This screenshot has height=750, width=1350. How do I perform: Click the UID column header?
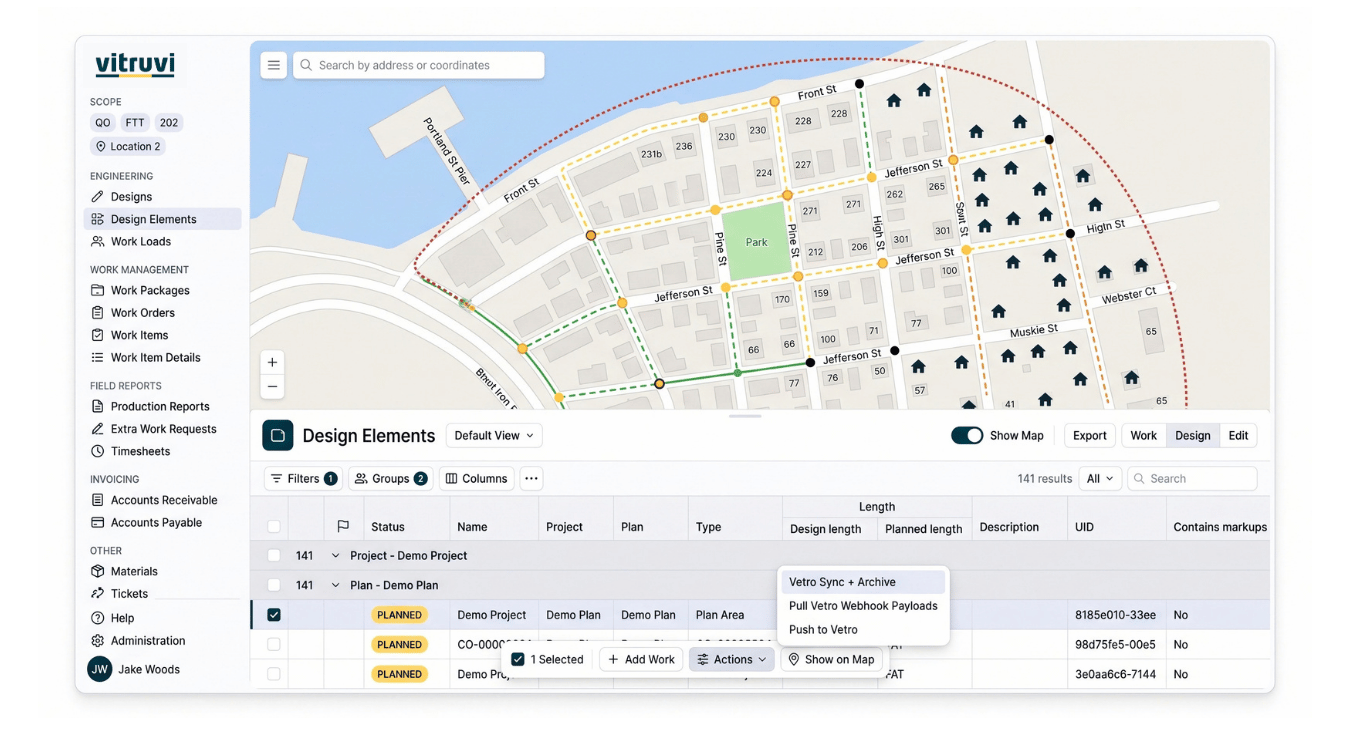coord(1084,527)
